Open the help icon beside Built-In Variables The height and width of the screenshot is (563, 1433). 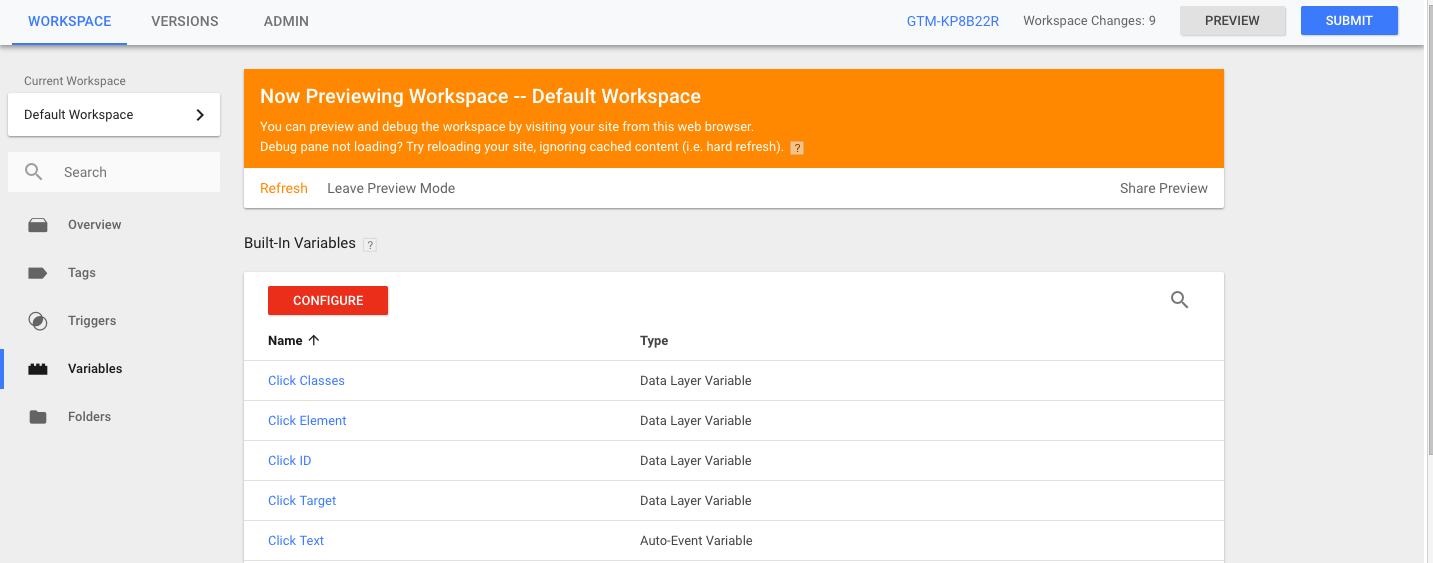pos(370,244)
